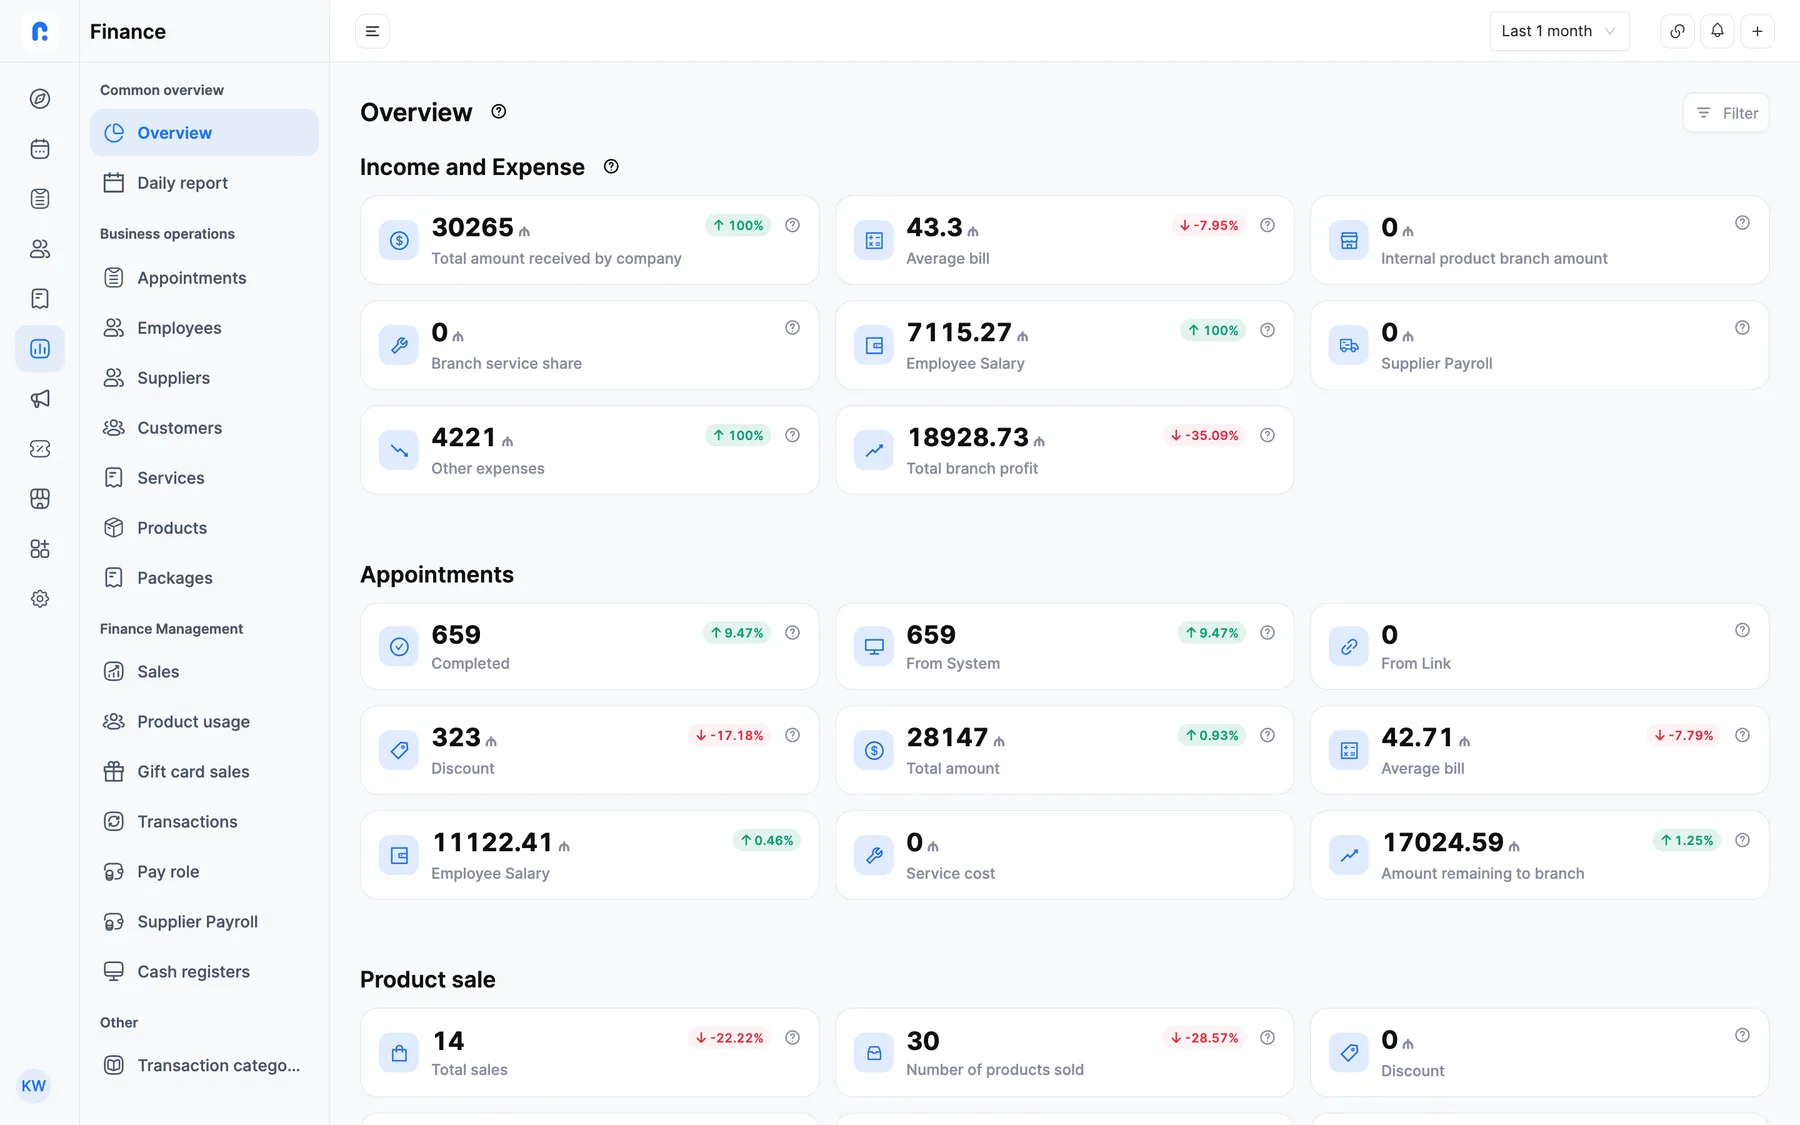Open the Last 1 month period dropdown

(x=1559, y=31)
